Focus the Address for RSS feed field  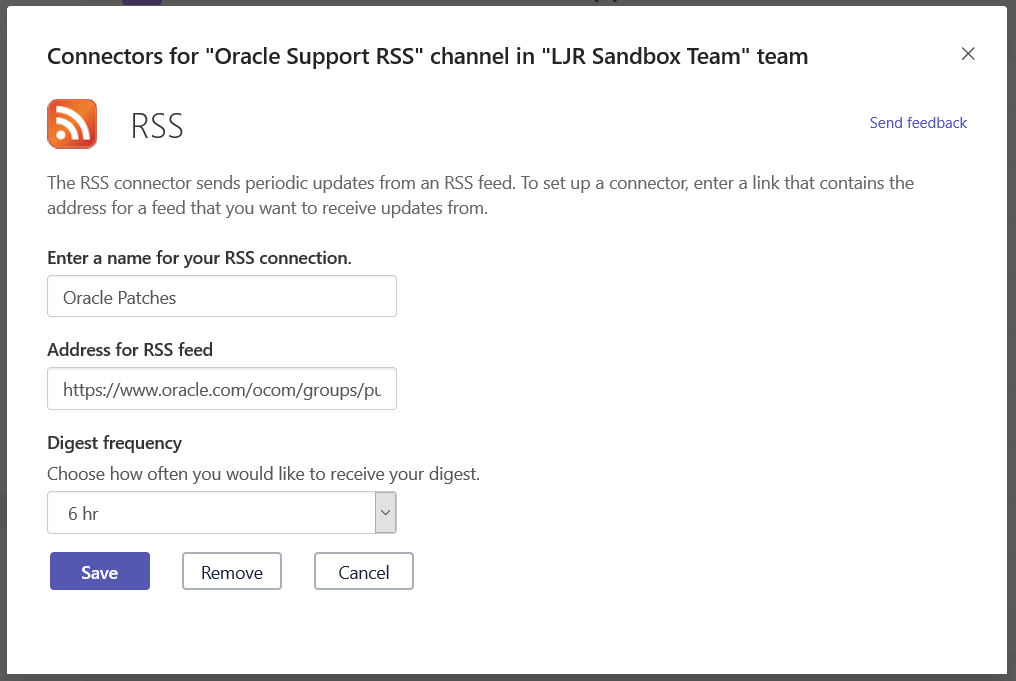point(222,389)
